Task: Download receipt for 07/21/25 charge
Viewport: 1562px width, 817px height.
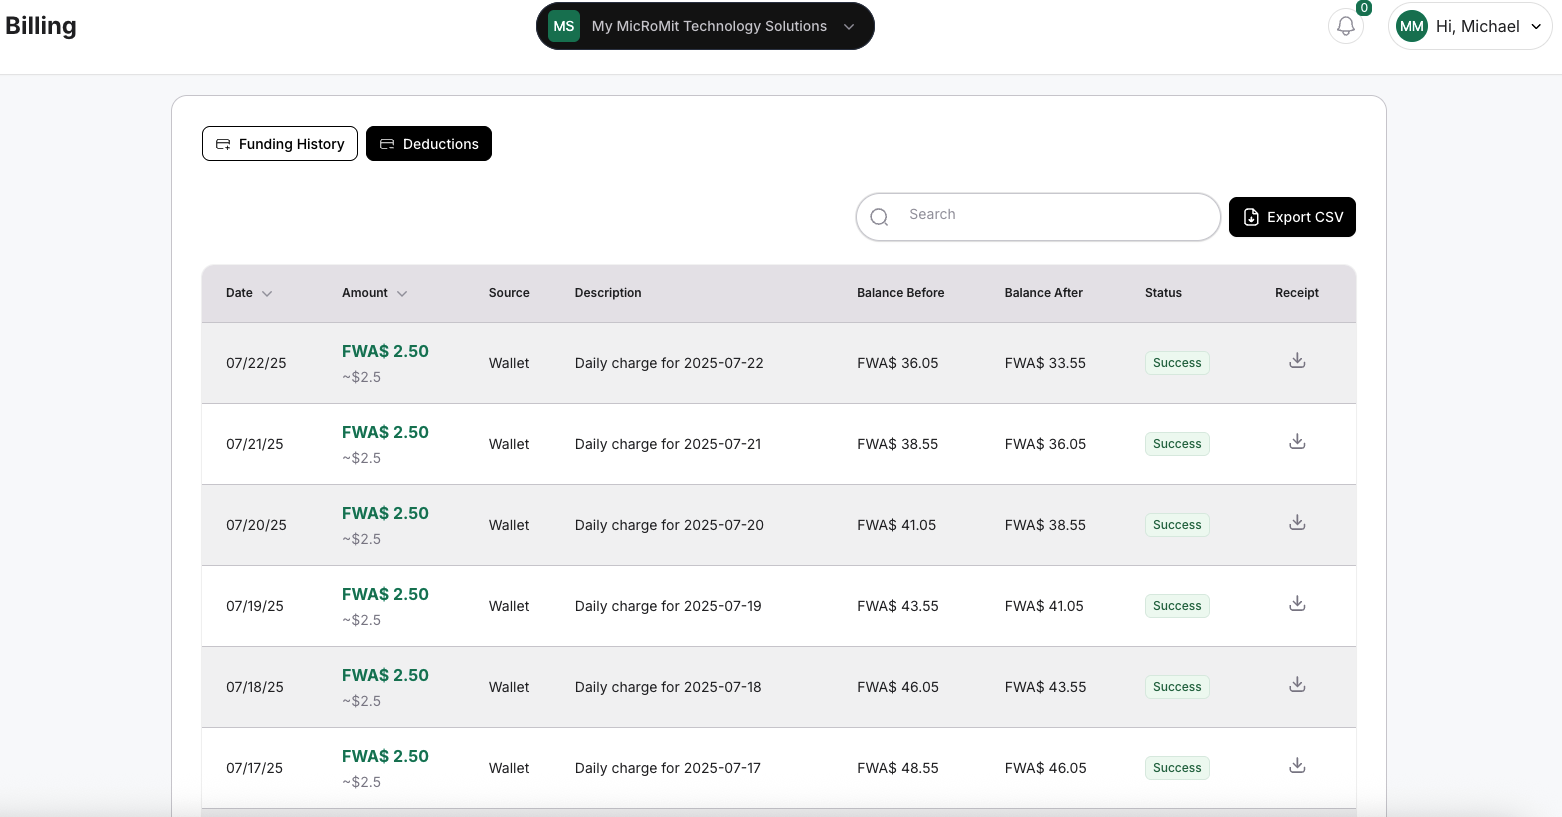Action: click(1297, 442)
